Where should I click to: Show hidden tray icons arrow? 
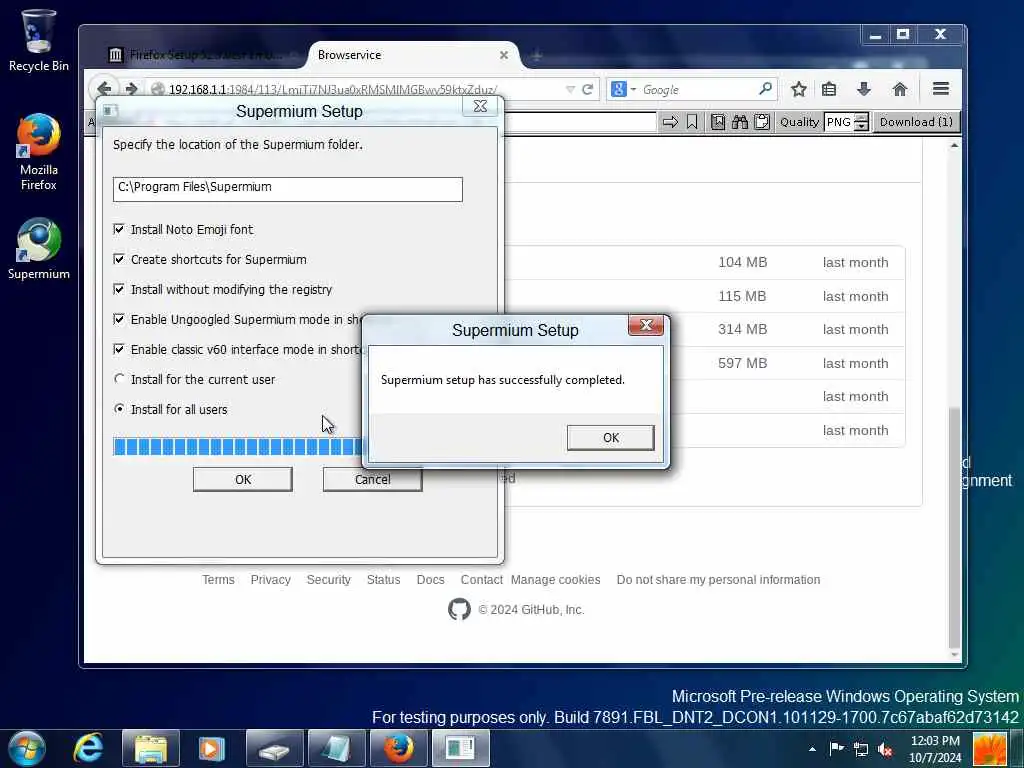point(812,749)
